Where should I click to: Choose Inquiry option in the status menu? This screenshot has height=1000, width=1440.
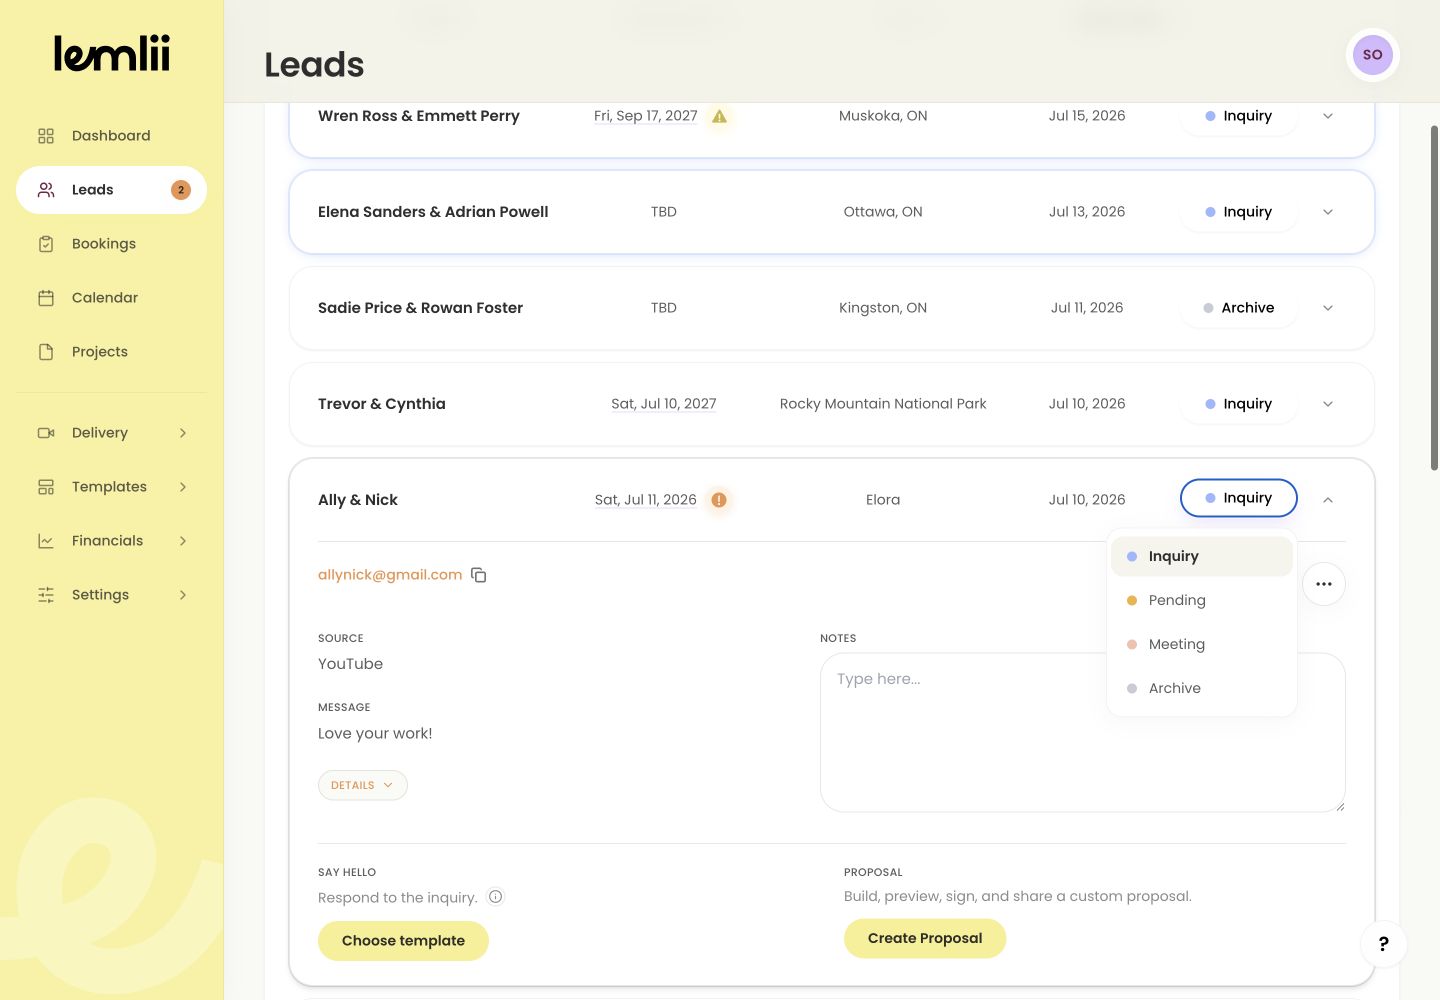pos(1202,556)
